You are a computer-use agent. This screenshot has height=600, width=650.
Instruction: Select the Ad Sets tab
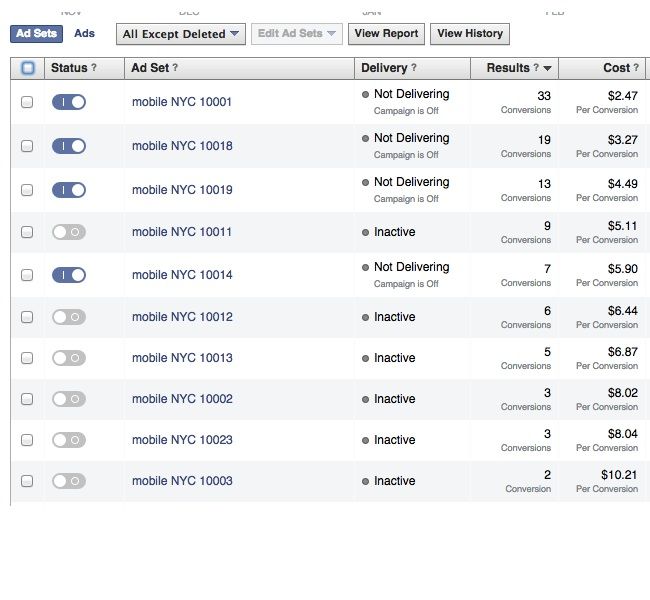tap(36, 34)
